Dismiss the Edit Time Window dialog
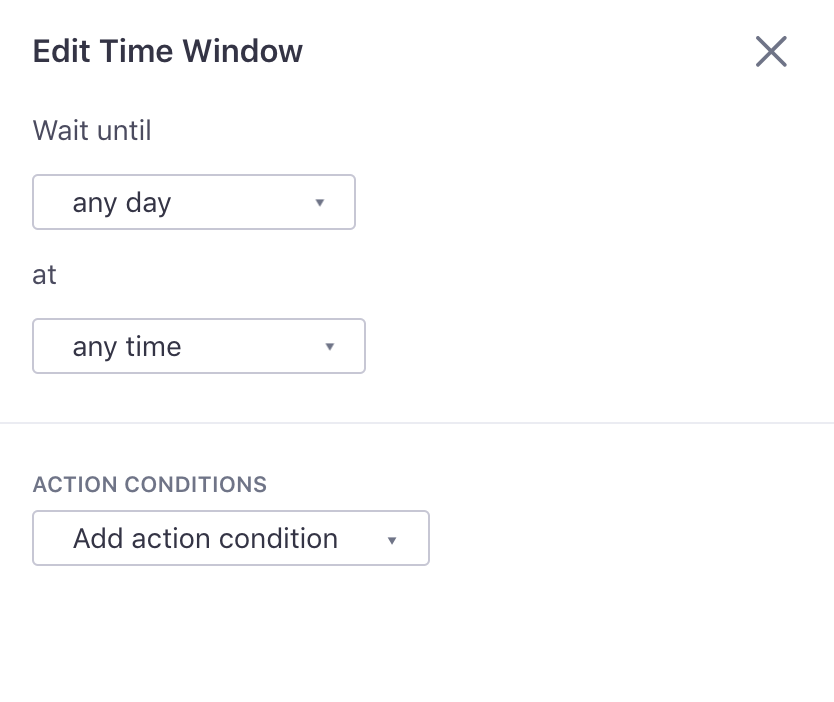834x702 pixels. (771, 51)
